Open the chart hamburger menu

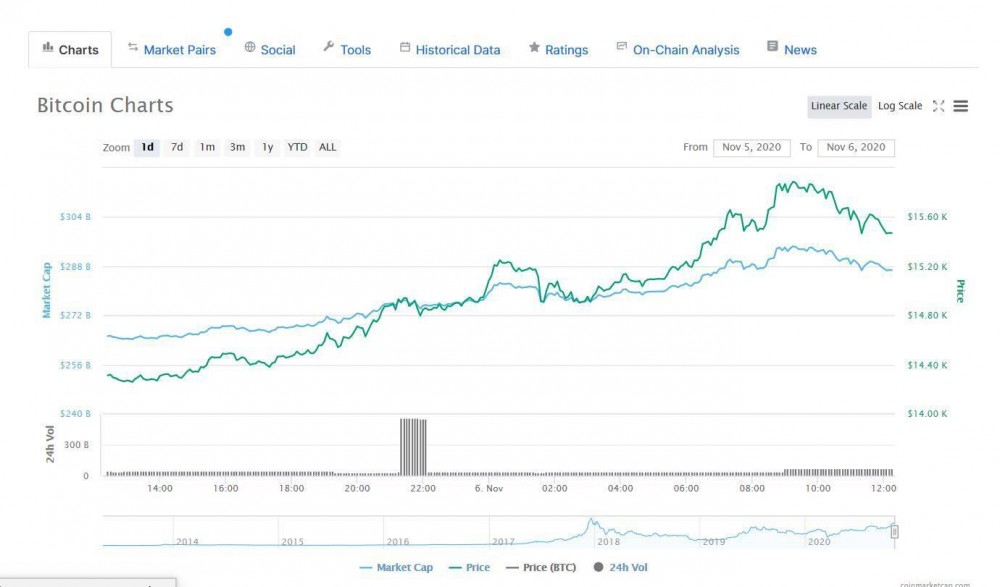(961, 105)
